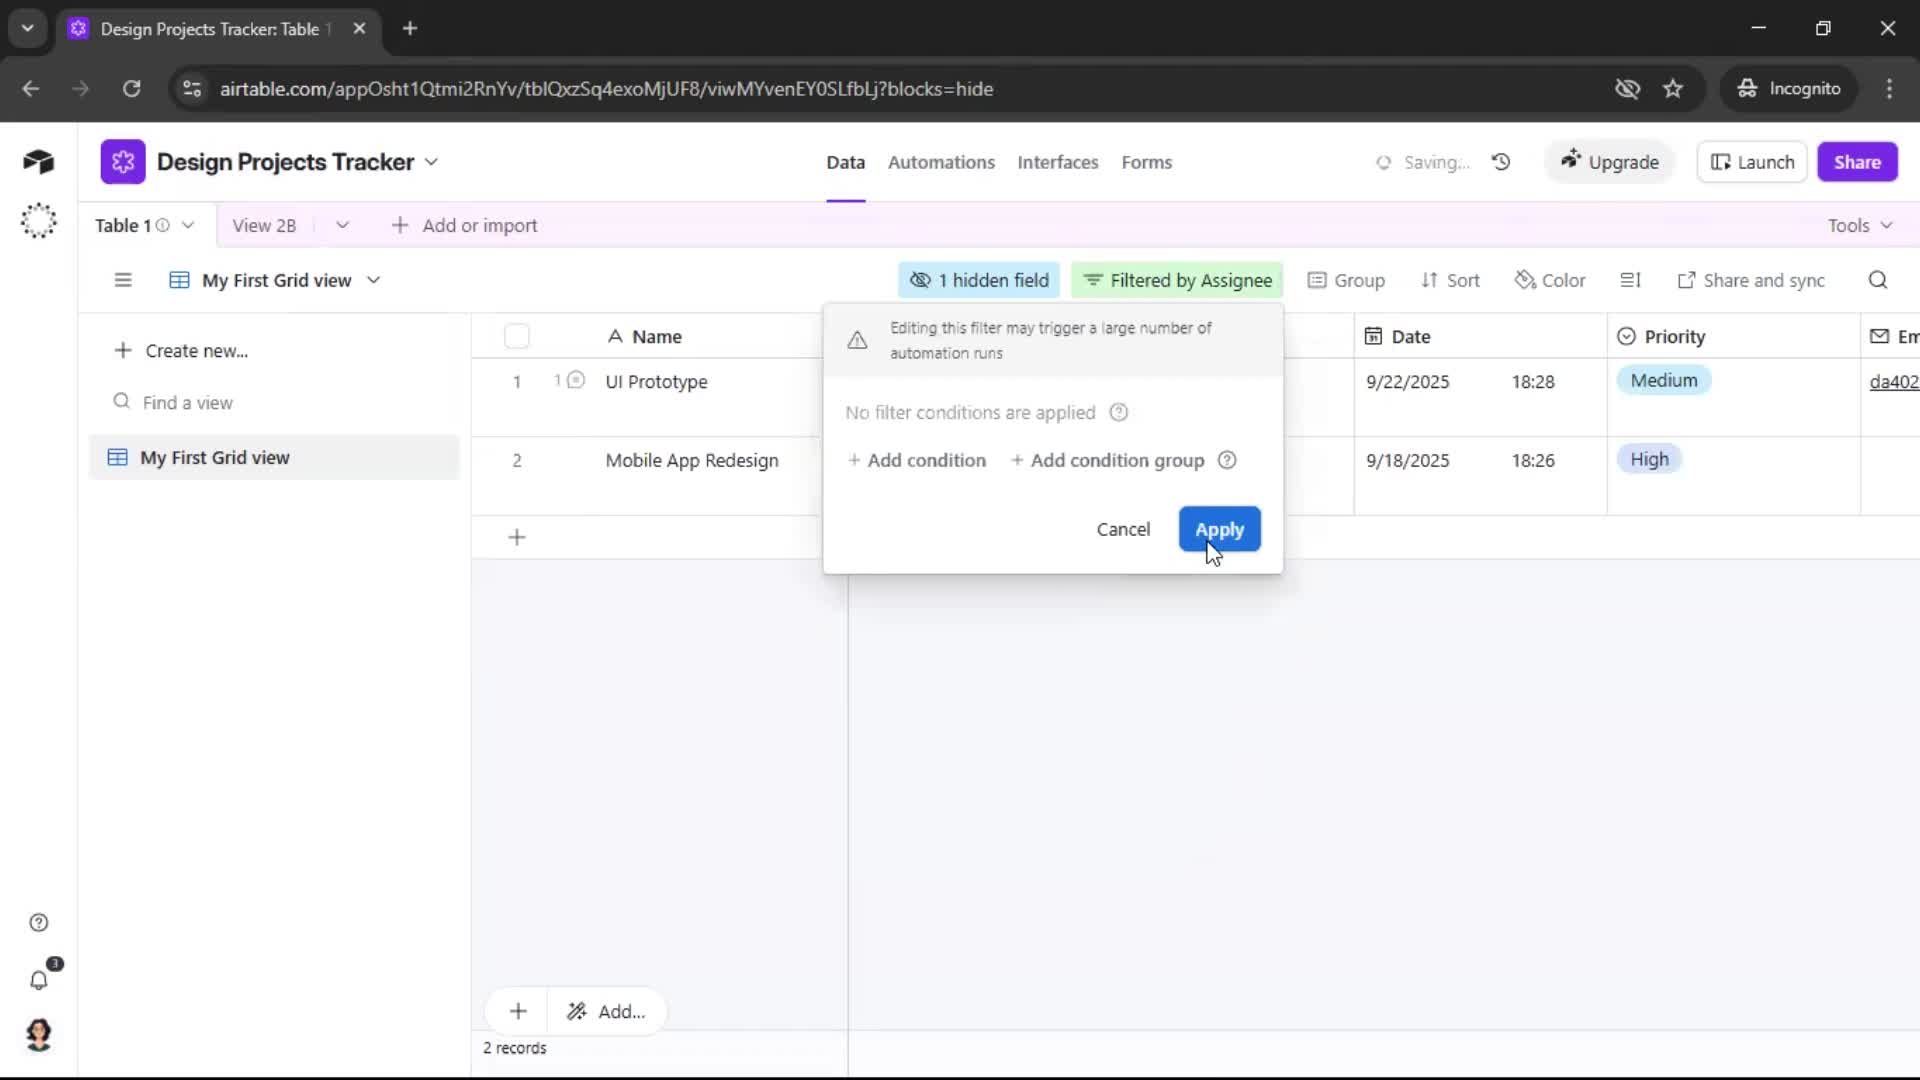Select My First Grid view in the sidebar
Screen dimensions: 1920x1080
pos(274,458)
